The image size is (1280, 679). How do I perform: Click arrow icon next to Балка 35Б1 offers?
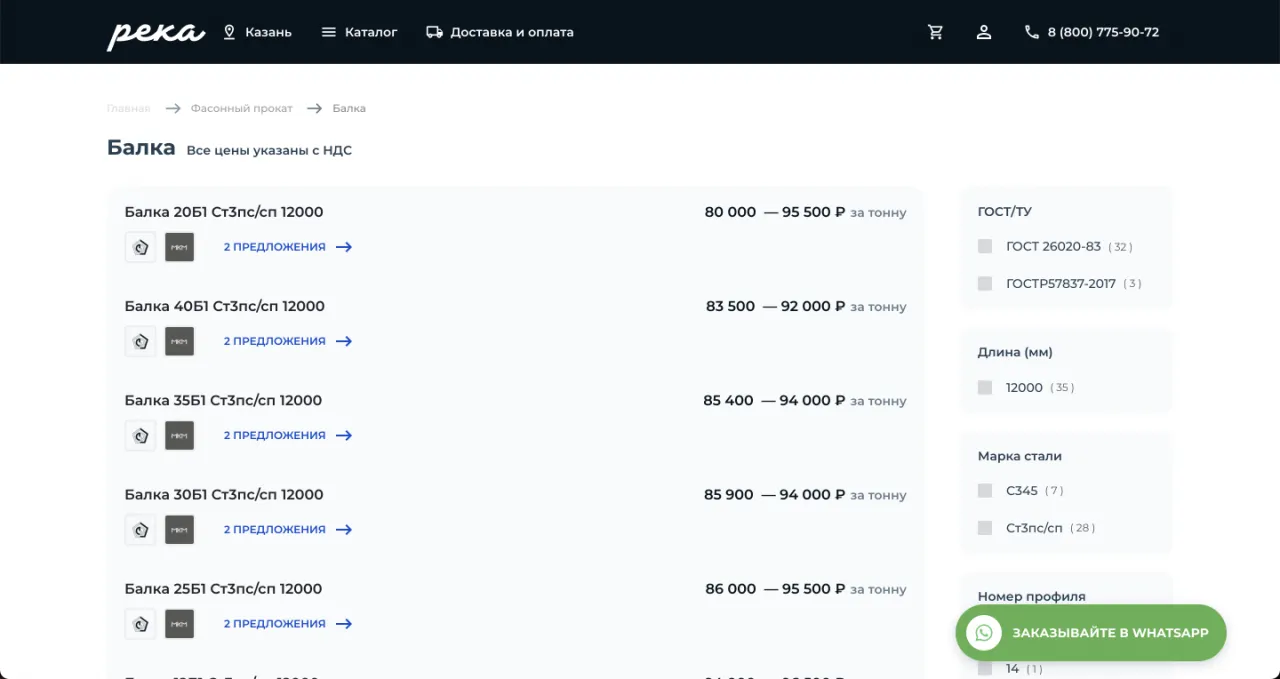(x=344, y=435)
